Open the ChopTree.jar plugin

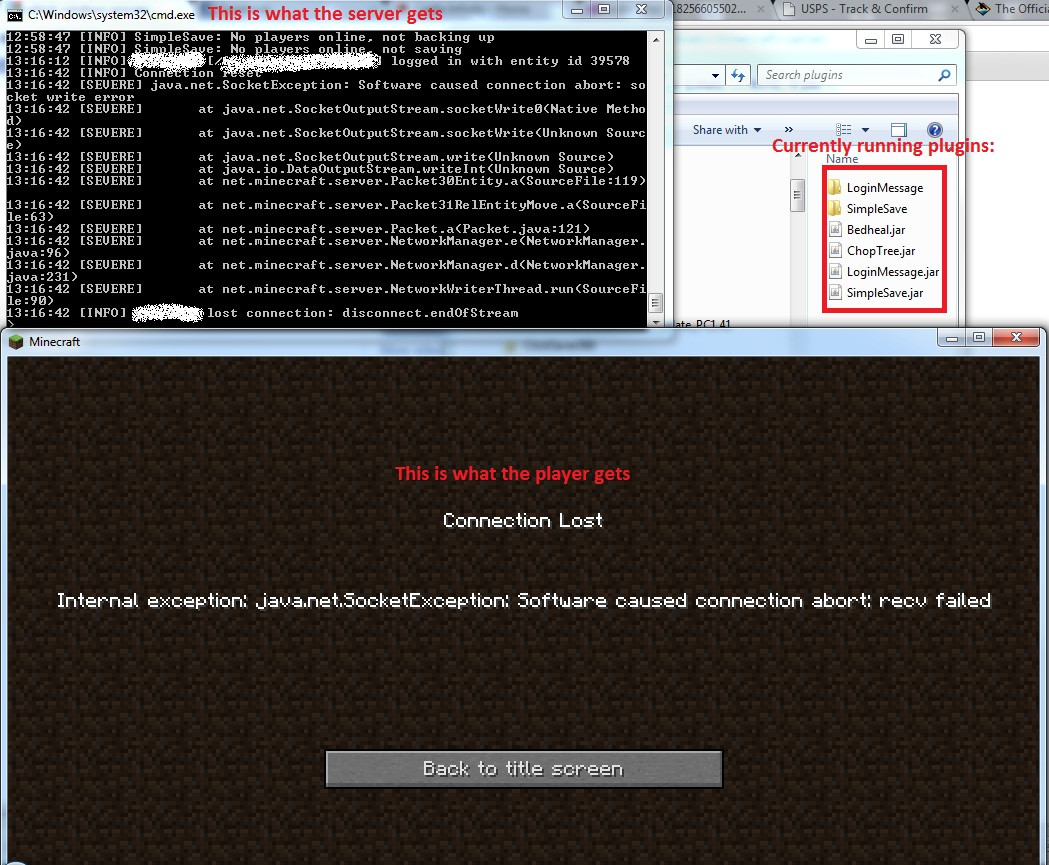882,250
